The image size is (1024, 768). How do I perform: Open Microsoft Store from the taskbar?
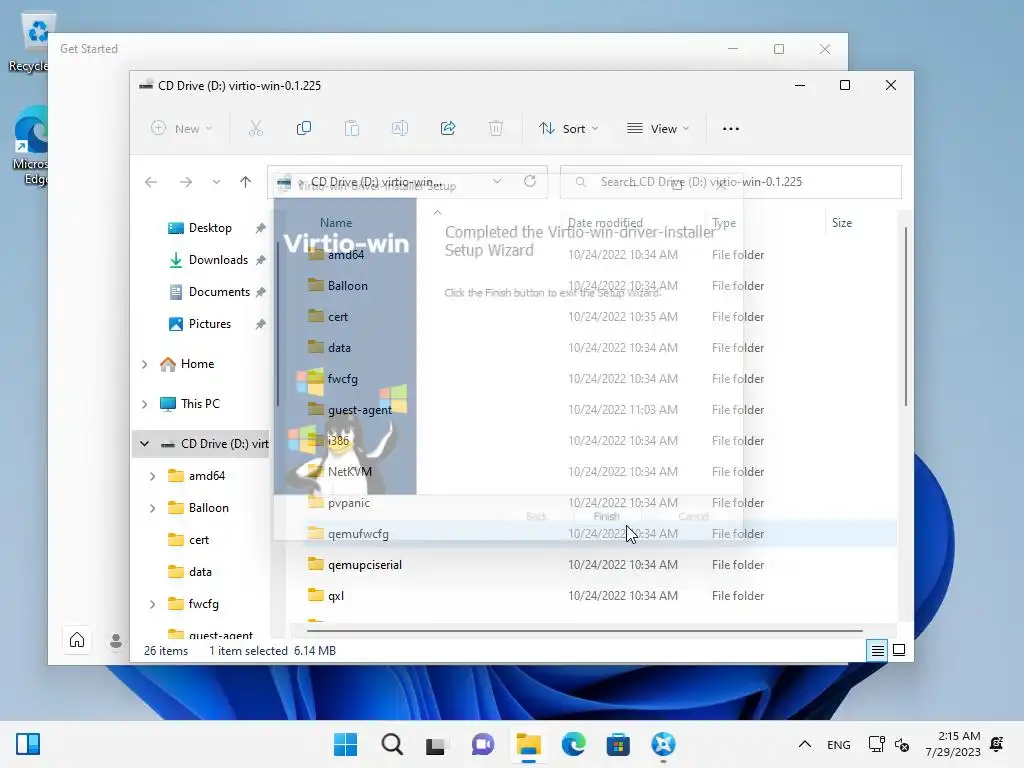(x=618, y=744)
